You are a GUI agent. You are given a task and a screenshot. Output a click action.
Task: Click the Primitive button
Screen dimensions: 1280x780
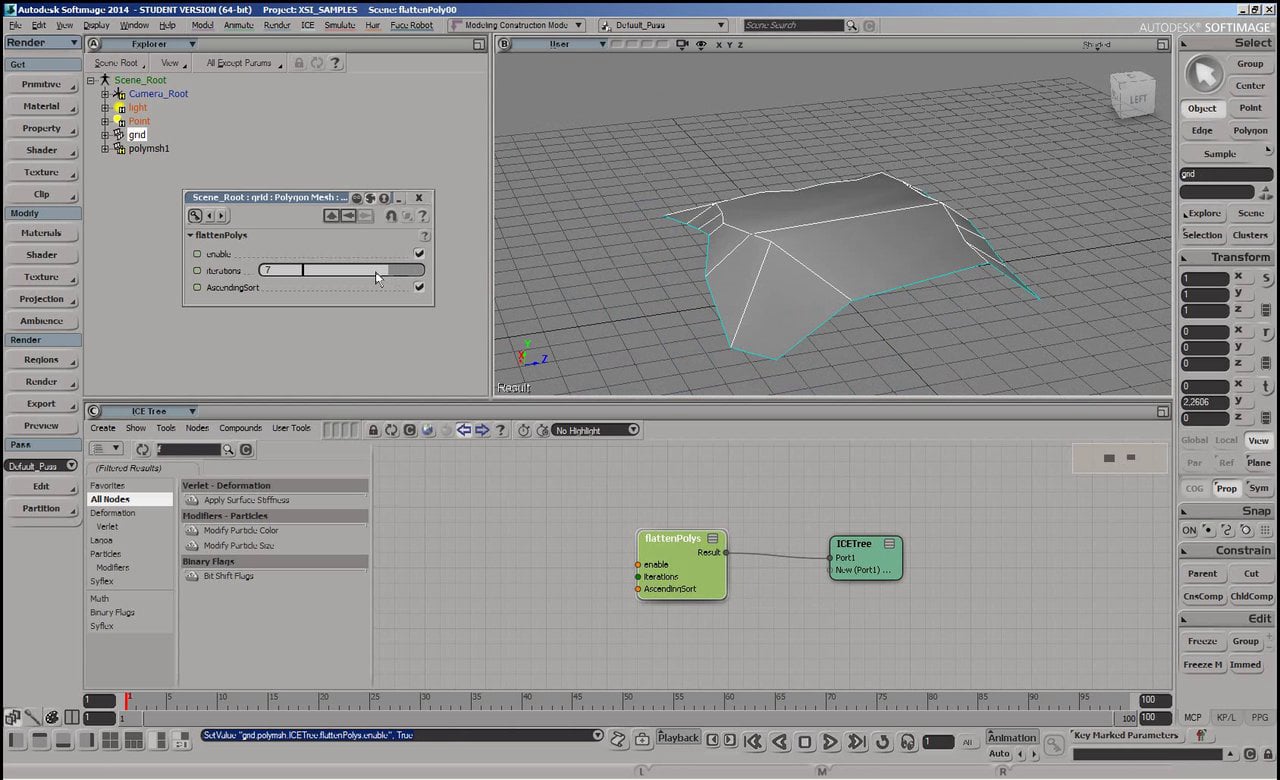[42, 84]
